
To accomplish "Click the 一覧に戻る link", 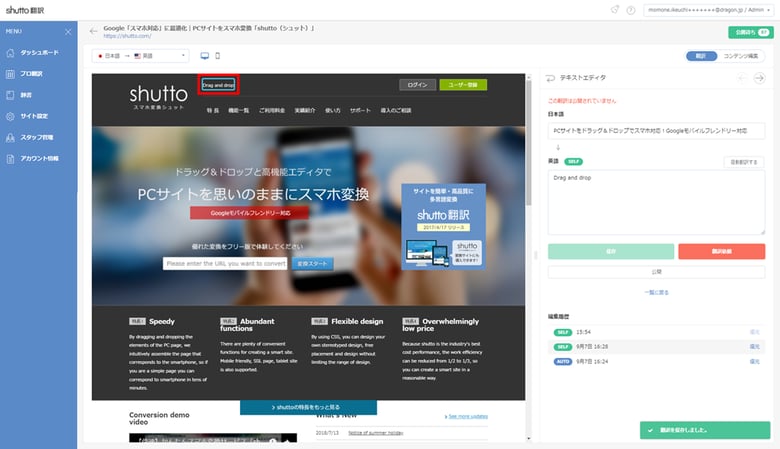I will pyautogui.click(x=656, y=292).
